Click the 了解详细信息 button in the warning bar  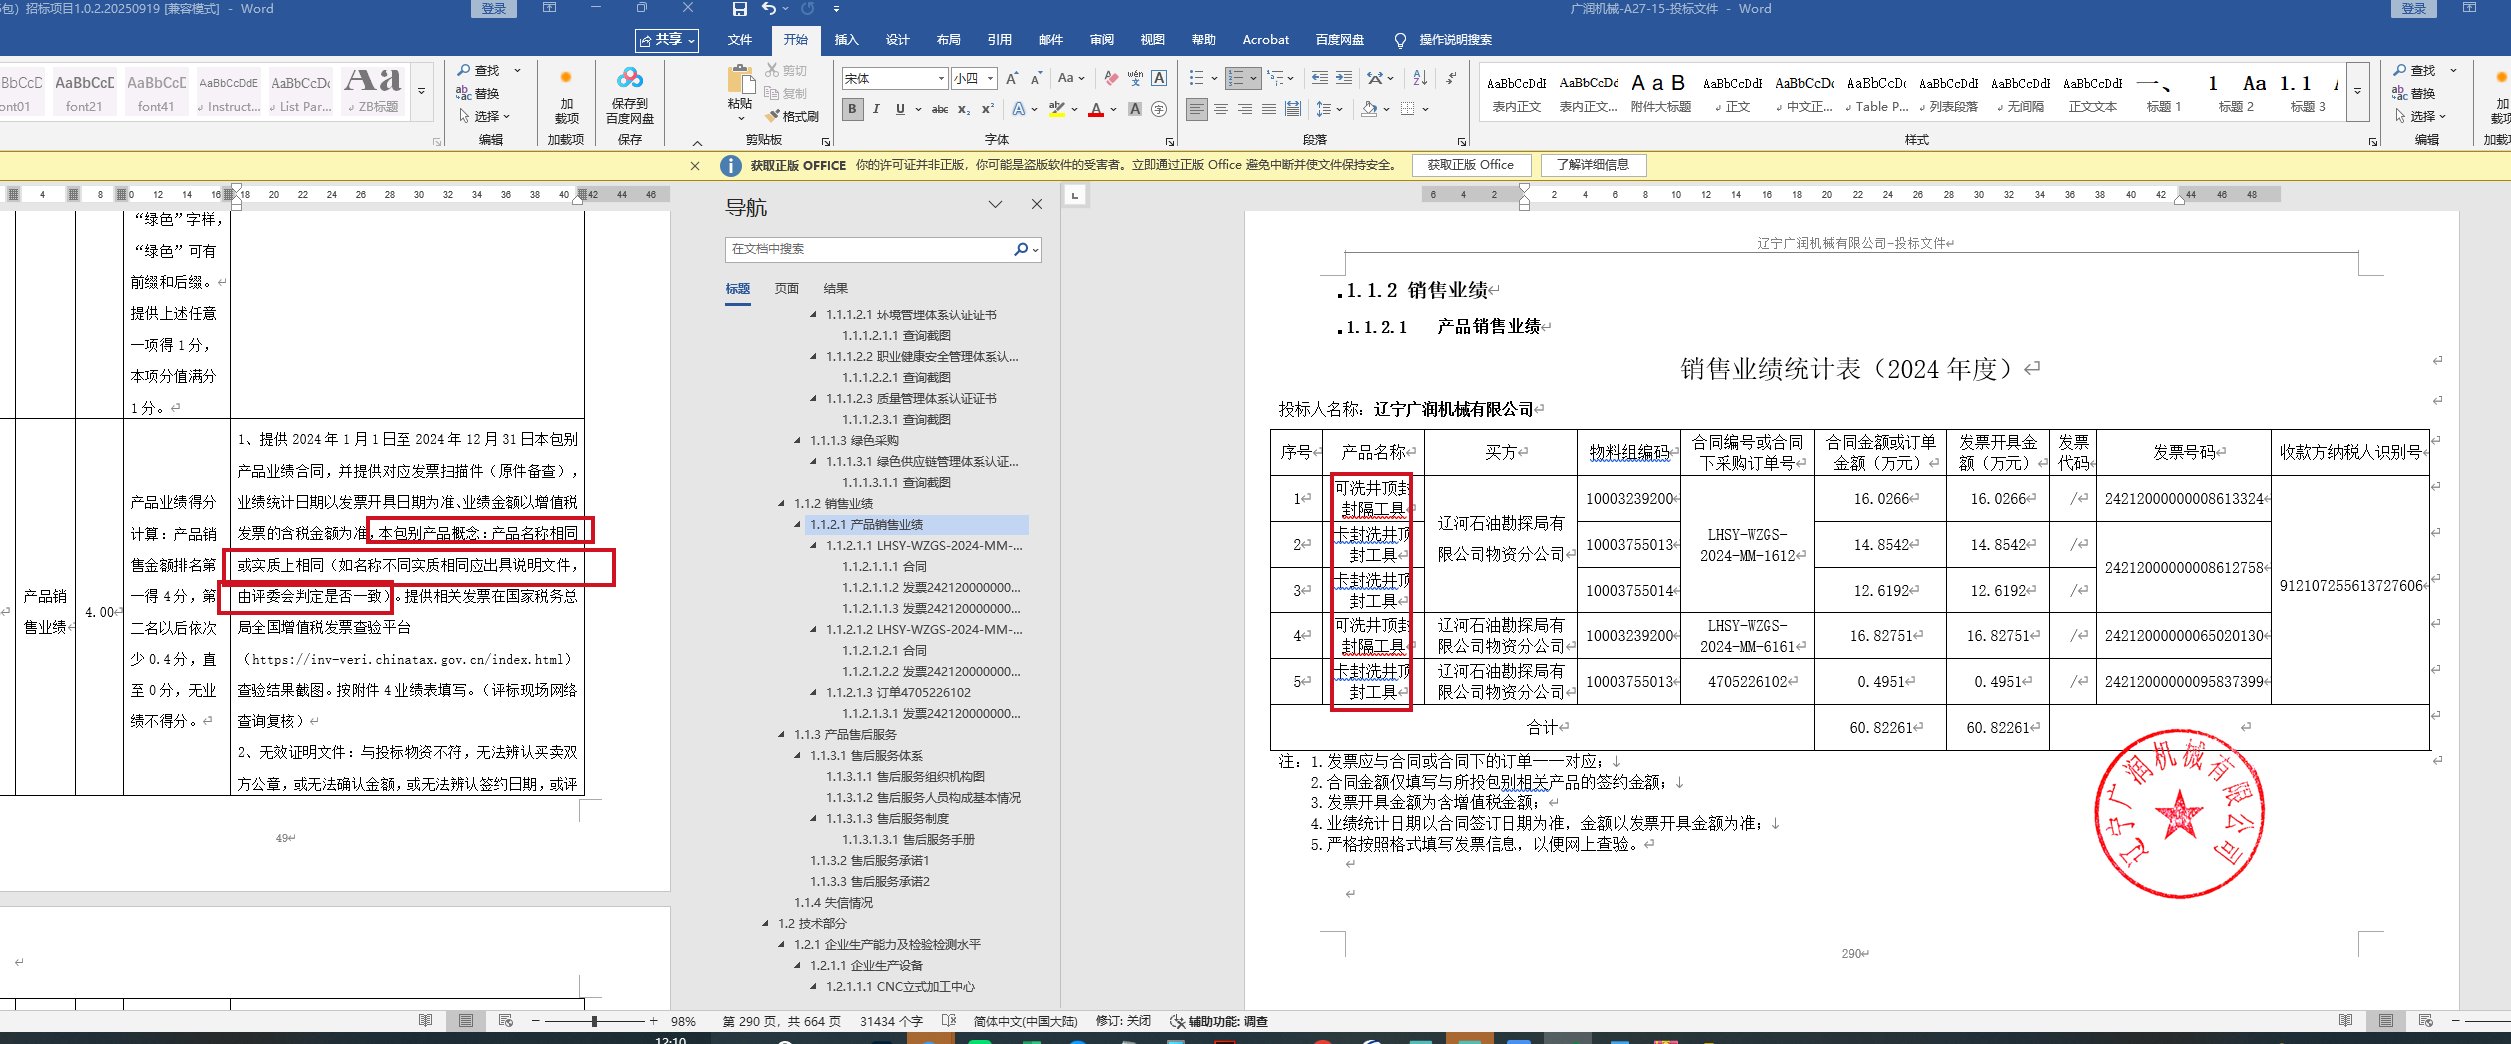pyautogui.click(x=1592, y=165)
